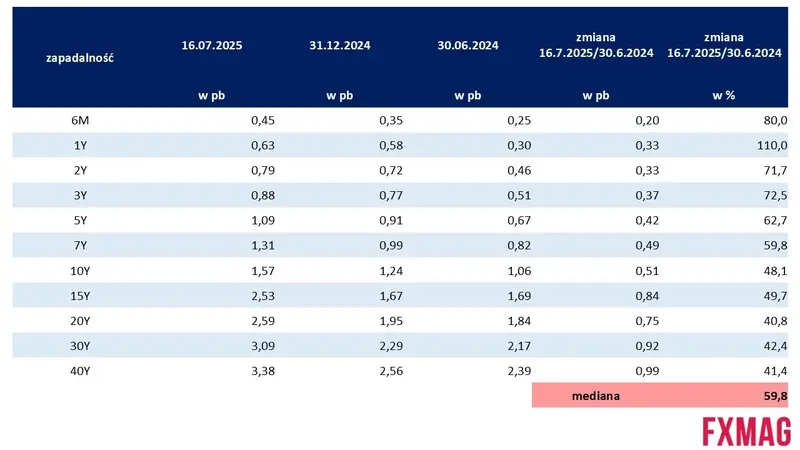The image size is (800, 450).
Task: Select the 3,38 value in 40Y row
Action: click(x=263, y=371)
